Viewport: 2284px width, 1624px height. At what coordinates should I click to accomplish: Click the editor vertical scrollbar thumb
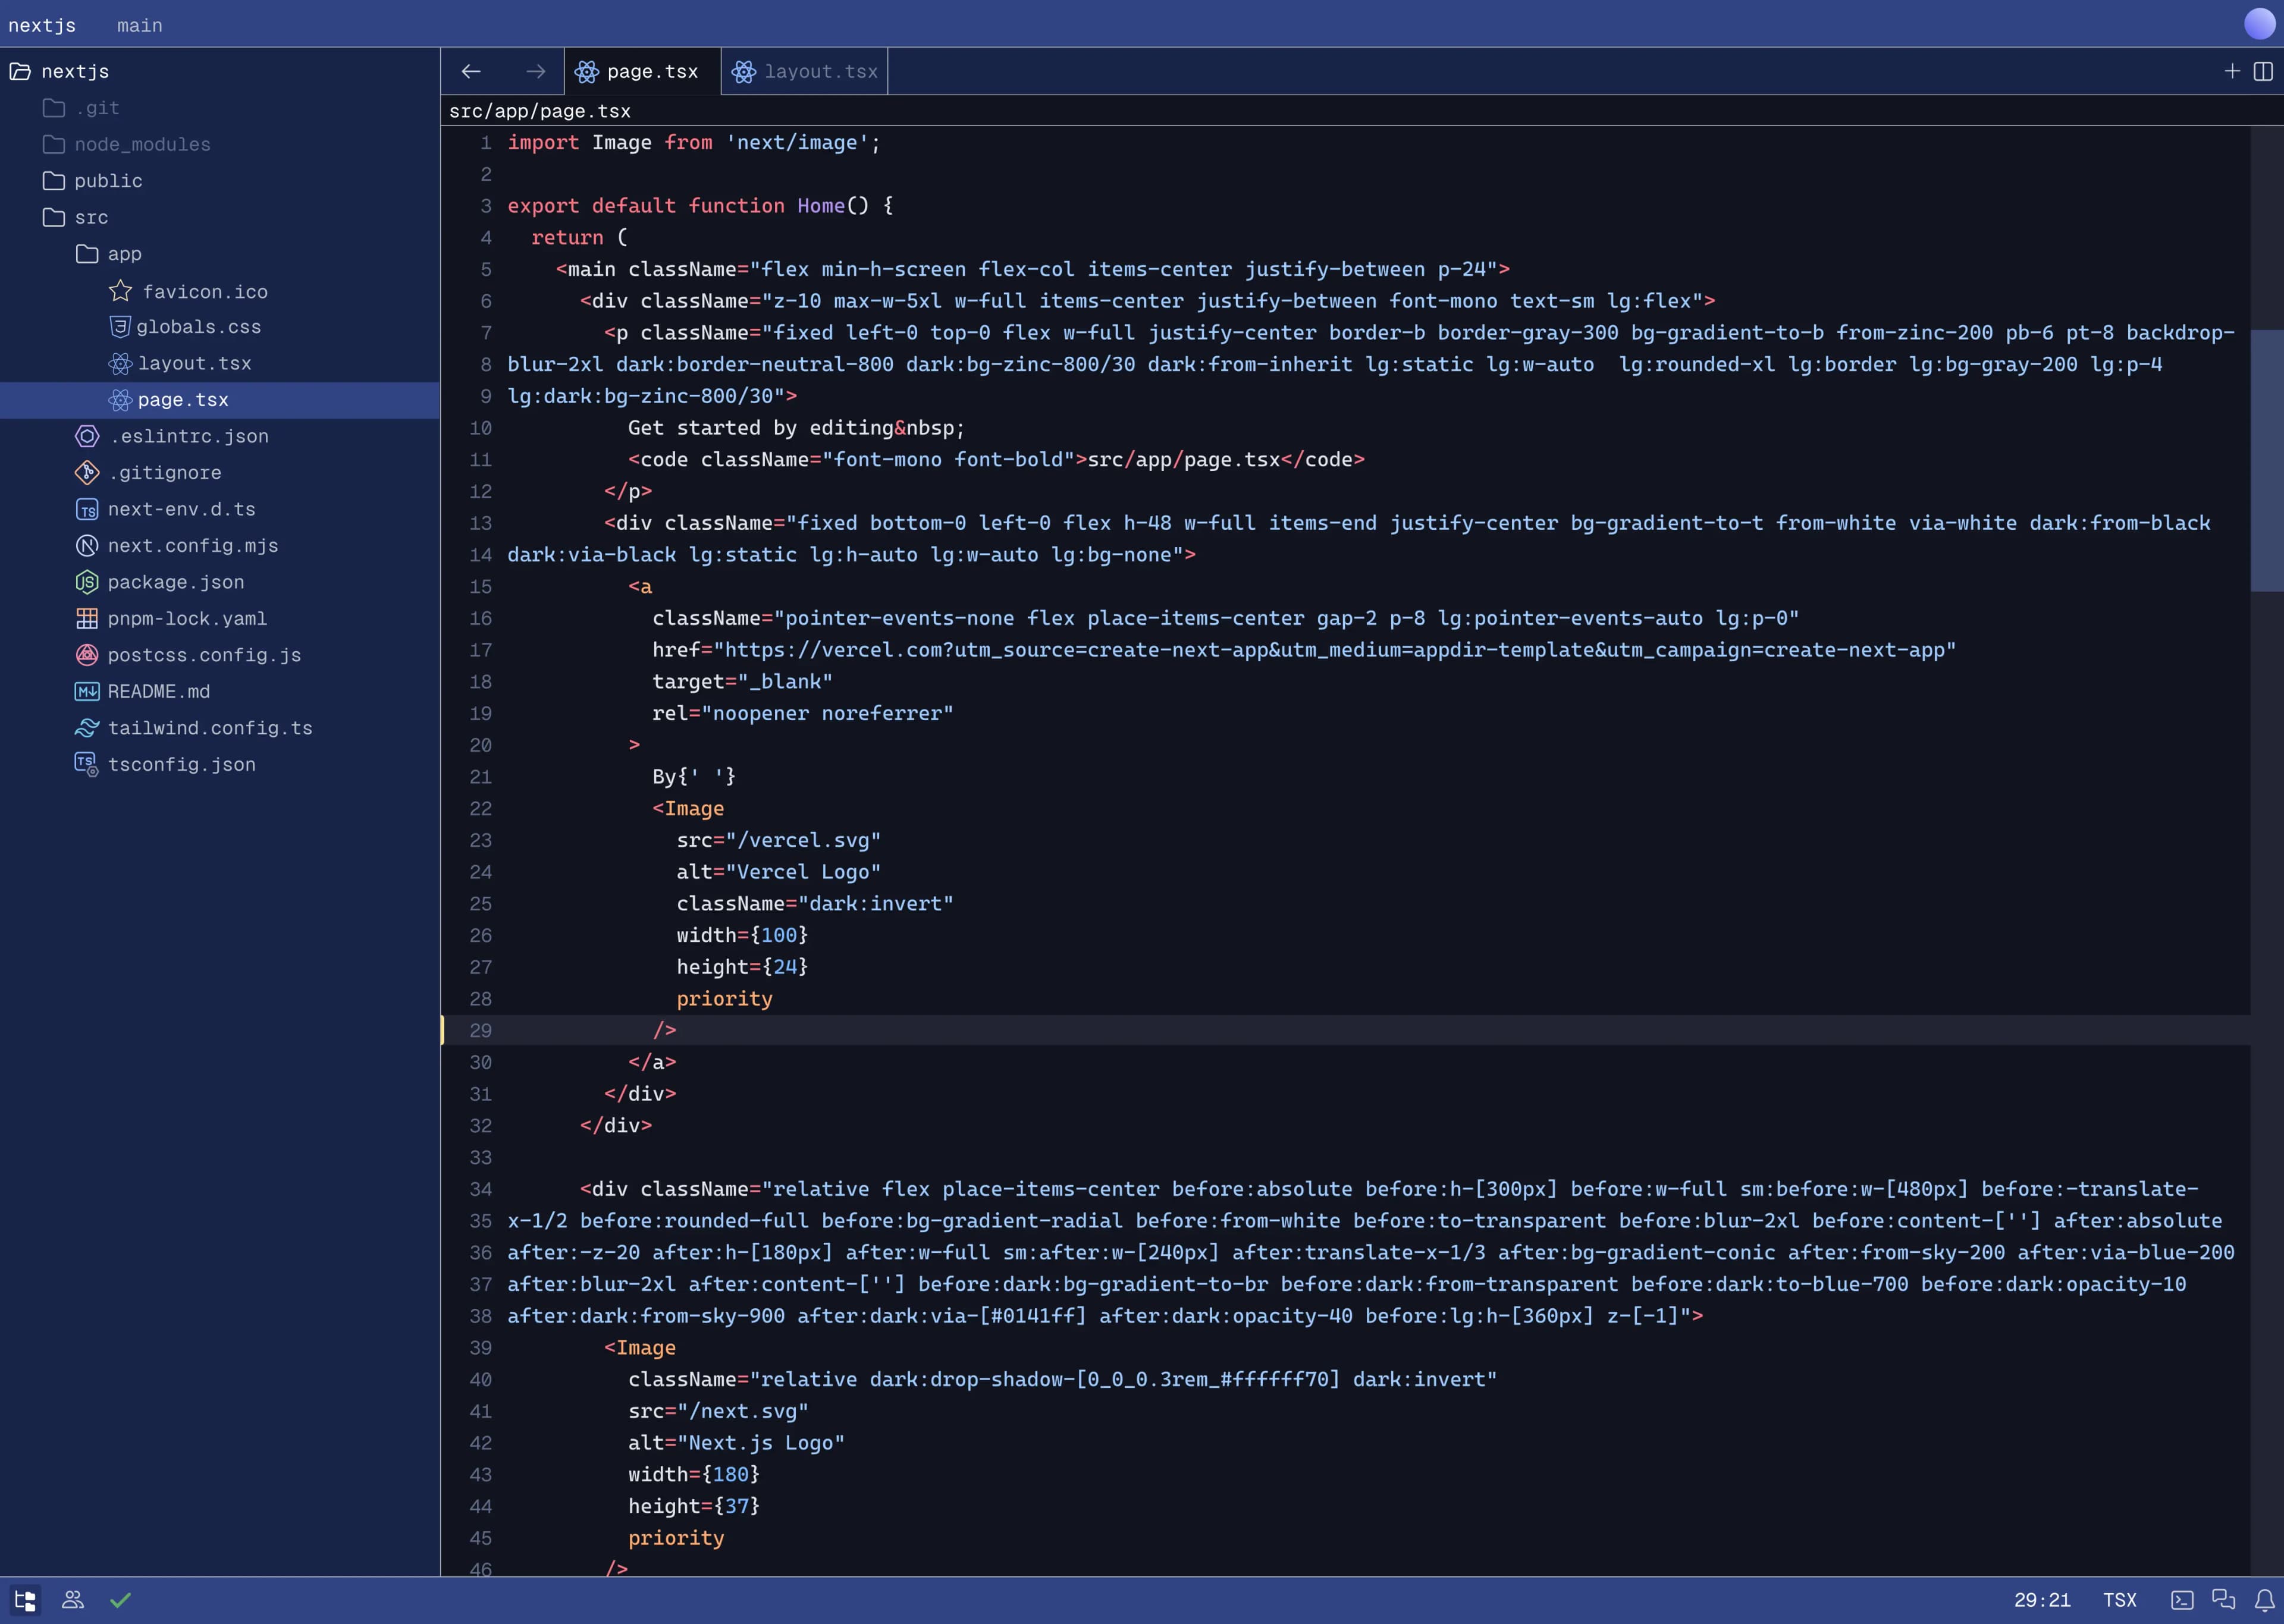point(2267,460)
